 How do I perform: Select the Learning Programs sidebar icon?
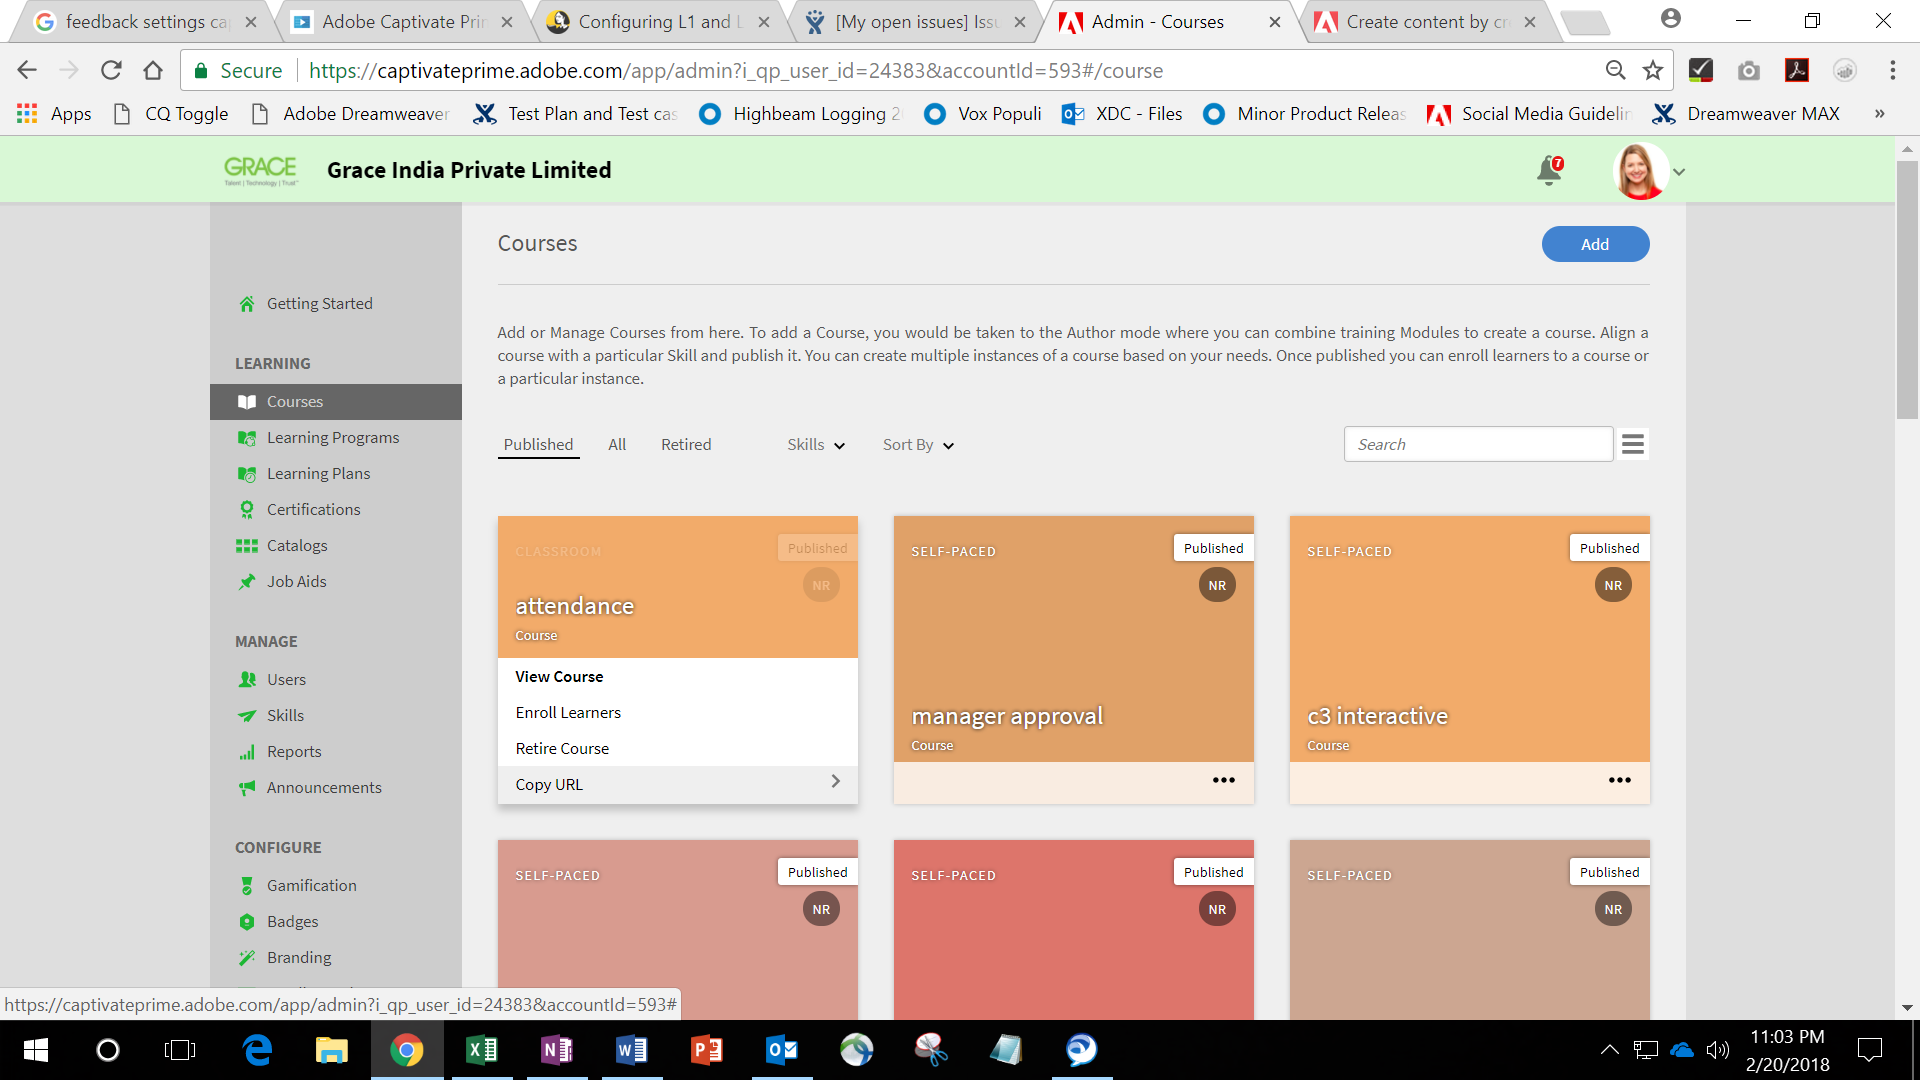point(247,437)
